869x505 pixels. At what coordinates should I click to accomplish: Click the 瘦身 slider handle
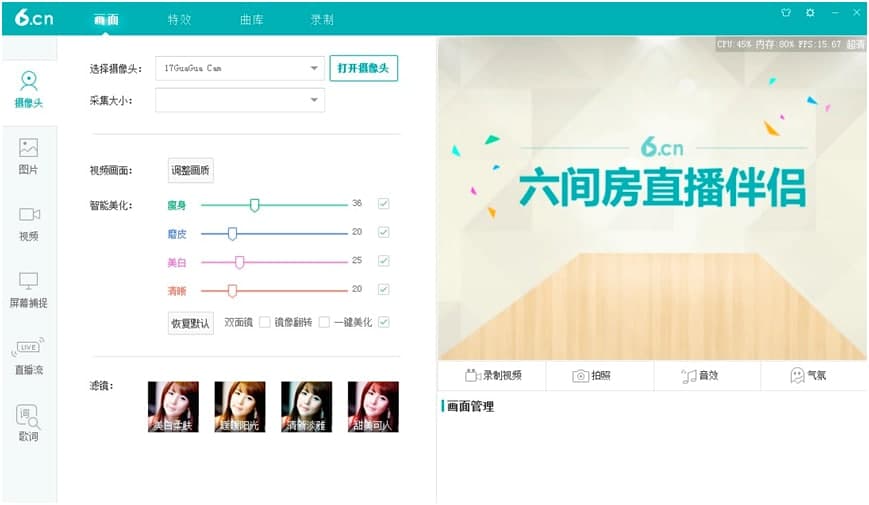[x=254, y=205]
